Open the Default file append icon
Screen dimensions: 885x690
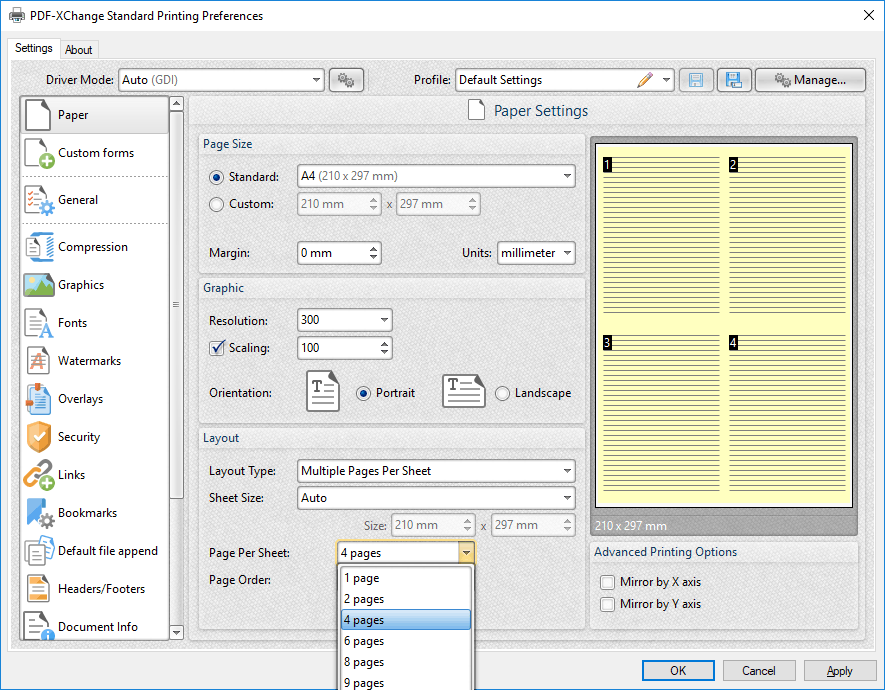39,551
